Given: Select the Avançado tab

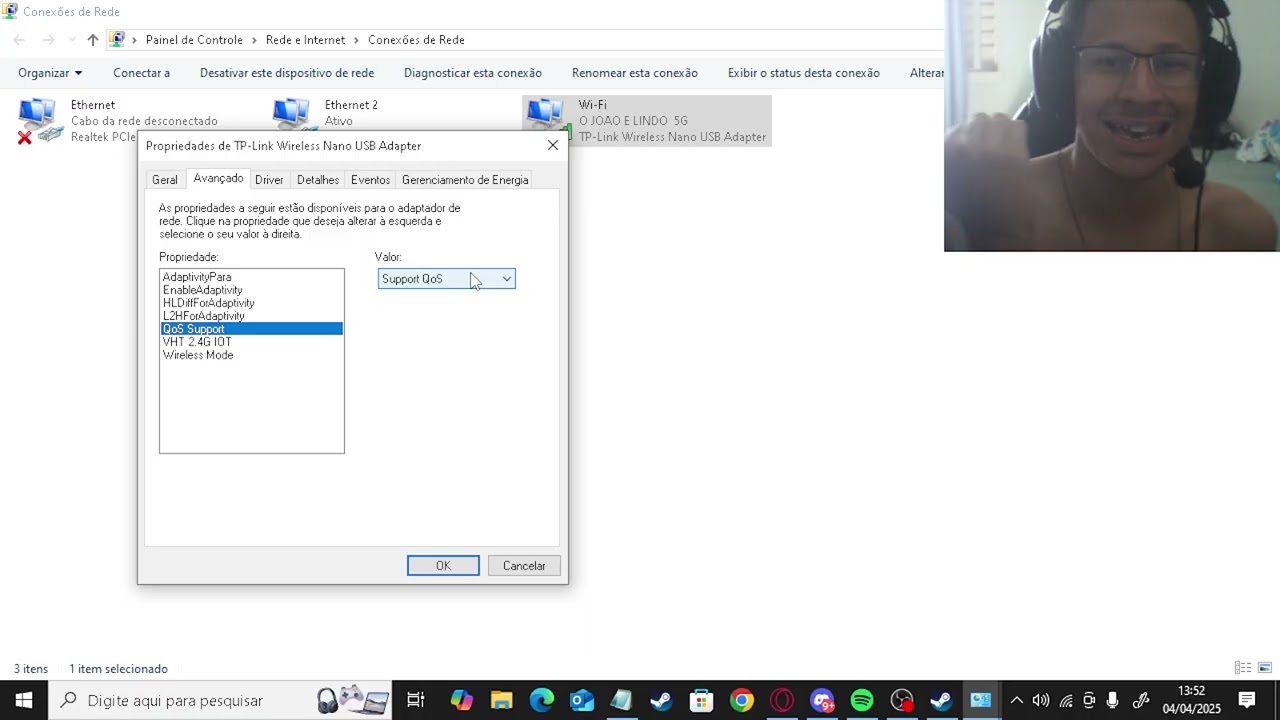Looking at the screenshot, I should (x=218, y=178).
